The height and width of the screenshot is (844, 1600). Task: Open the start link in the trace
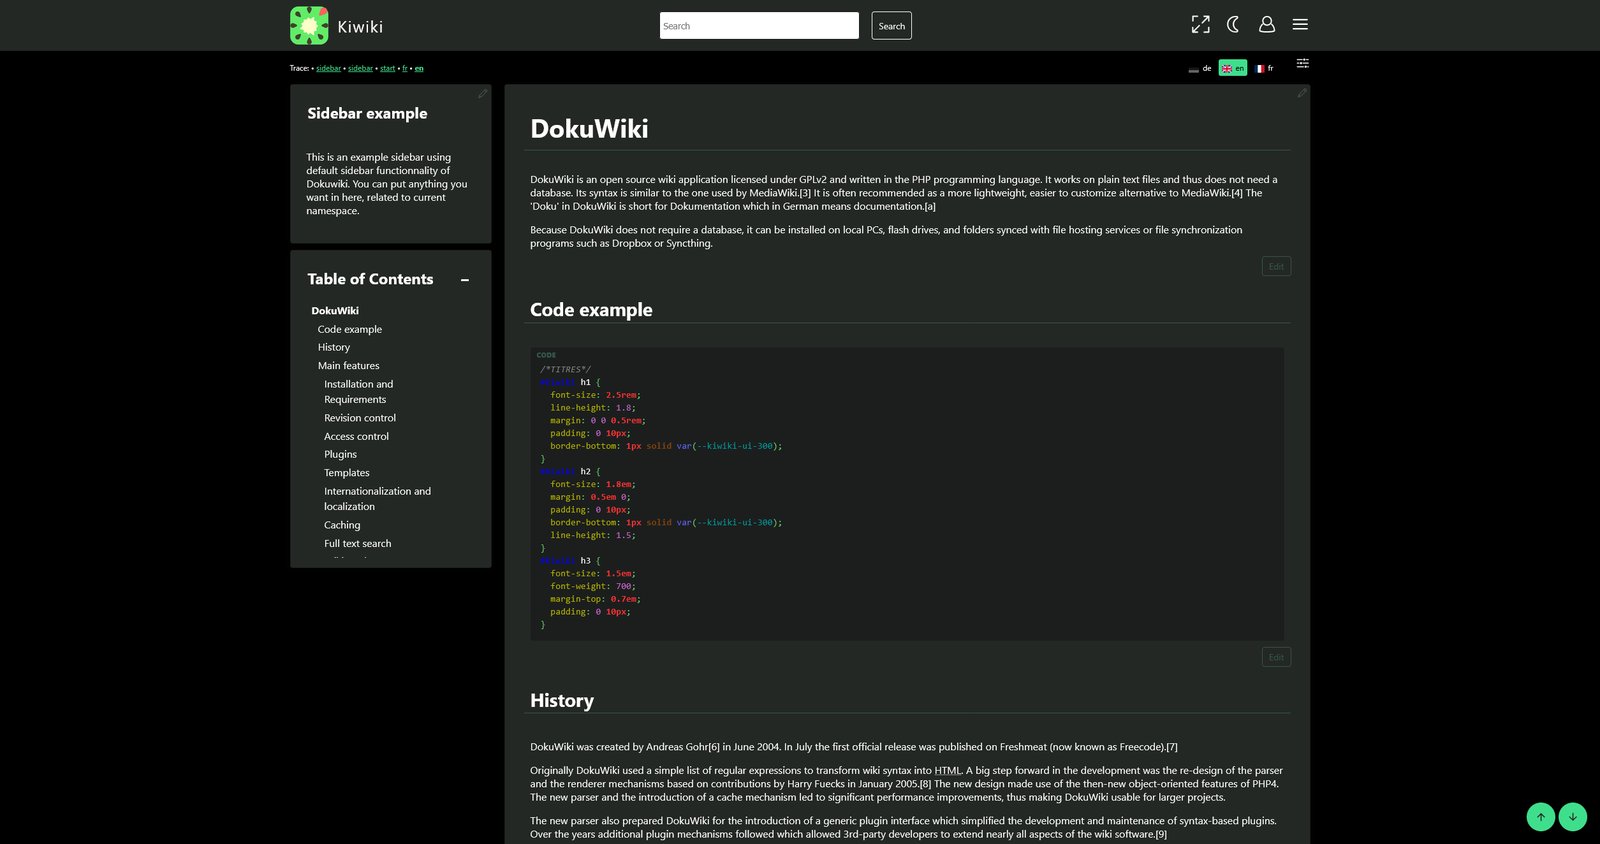(x=387, y=69)
